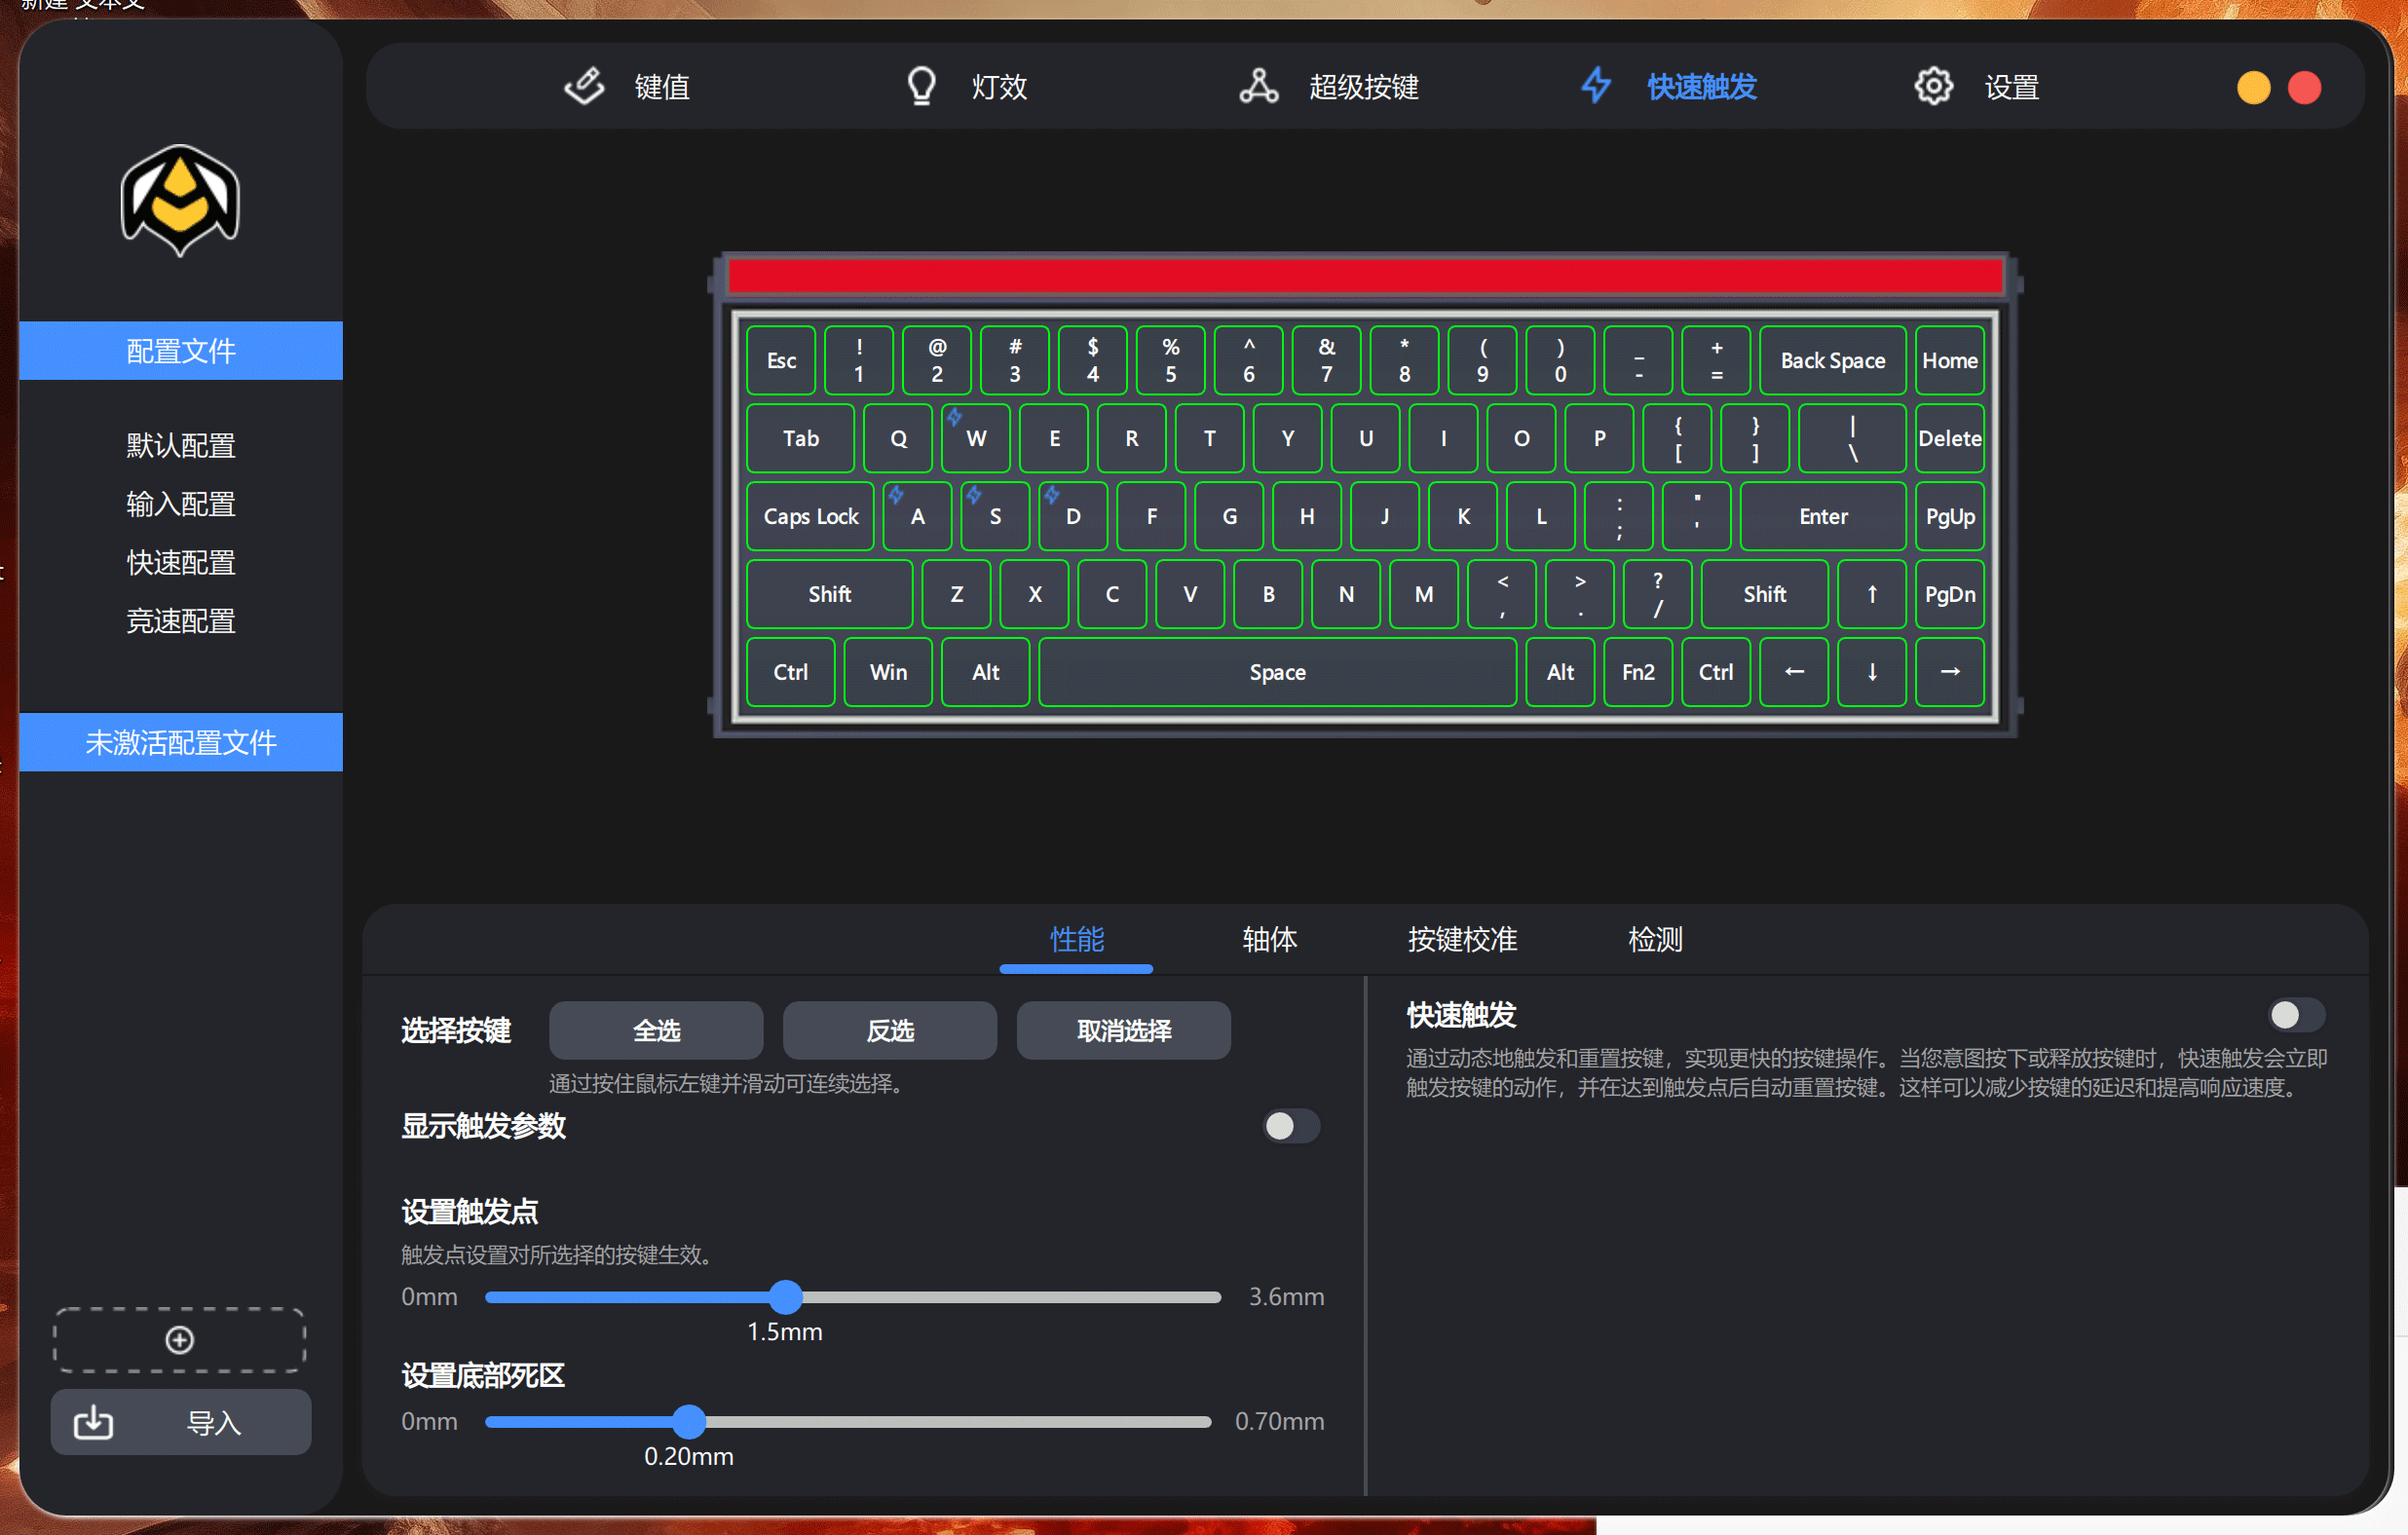Click the lightning bolt icon beside 快速触发

(x=1596, y=86)
